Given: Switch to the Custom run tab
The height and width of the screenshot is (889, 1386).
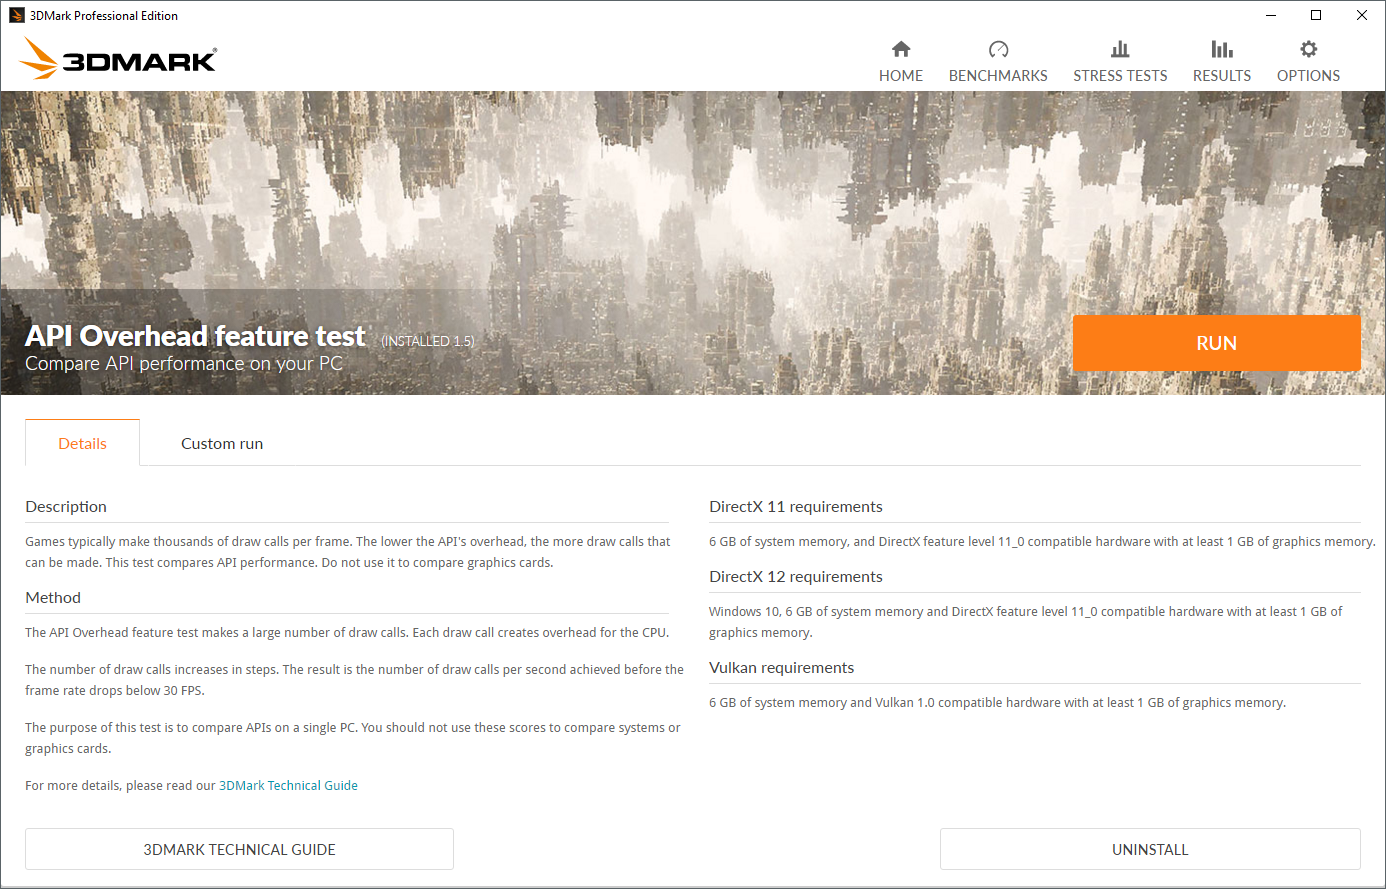Looking at the screenshot, I should [x=222, y=443].
